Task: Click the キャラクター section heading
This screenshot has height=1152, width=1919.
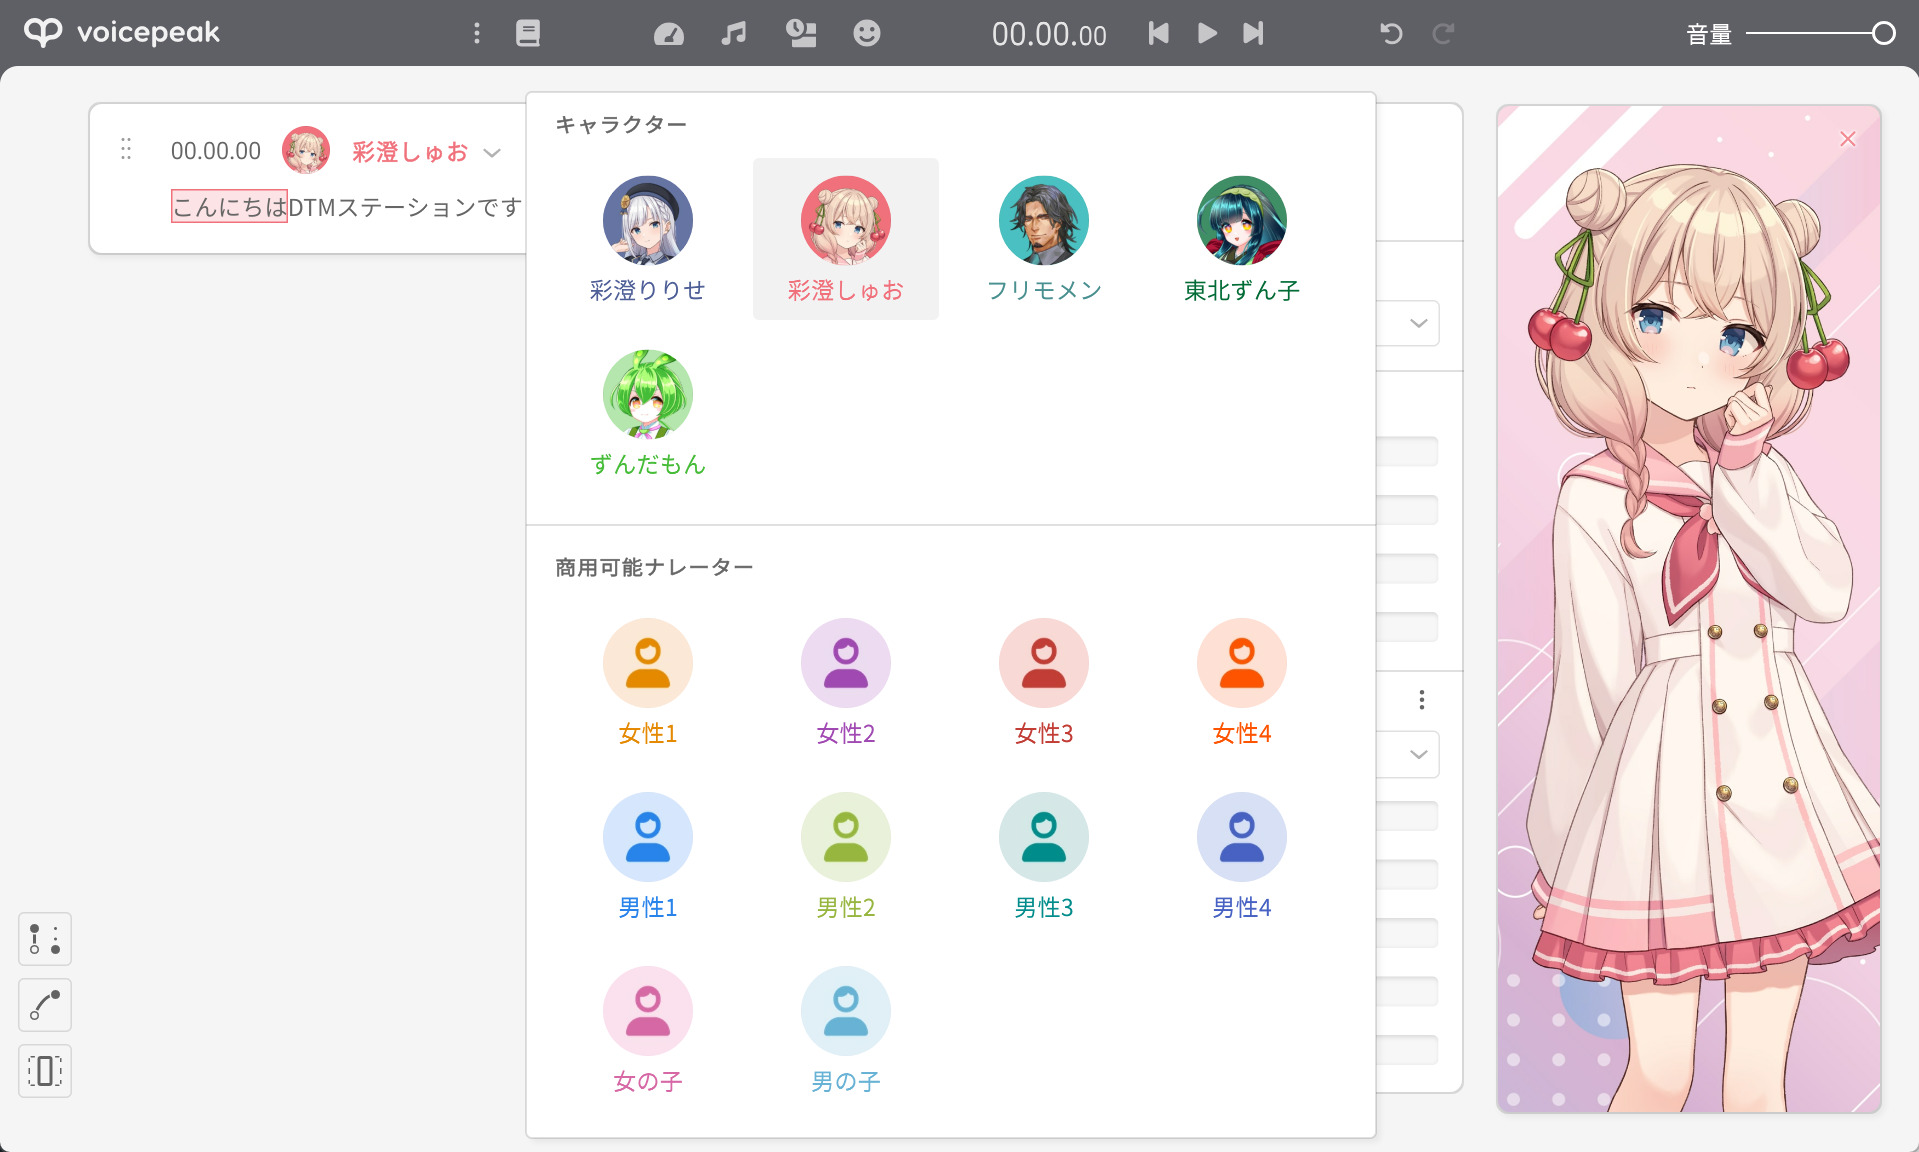Action: click(621, 124)
